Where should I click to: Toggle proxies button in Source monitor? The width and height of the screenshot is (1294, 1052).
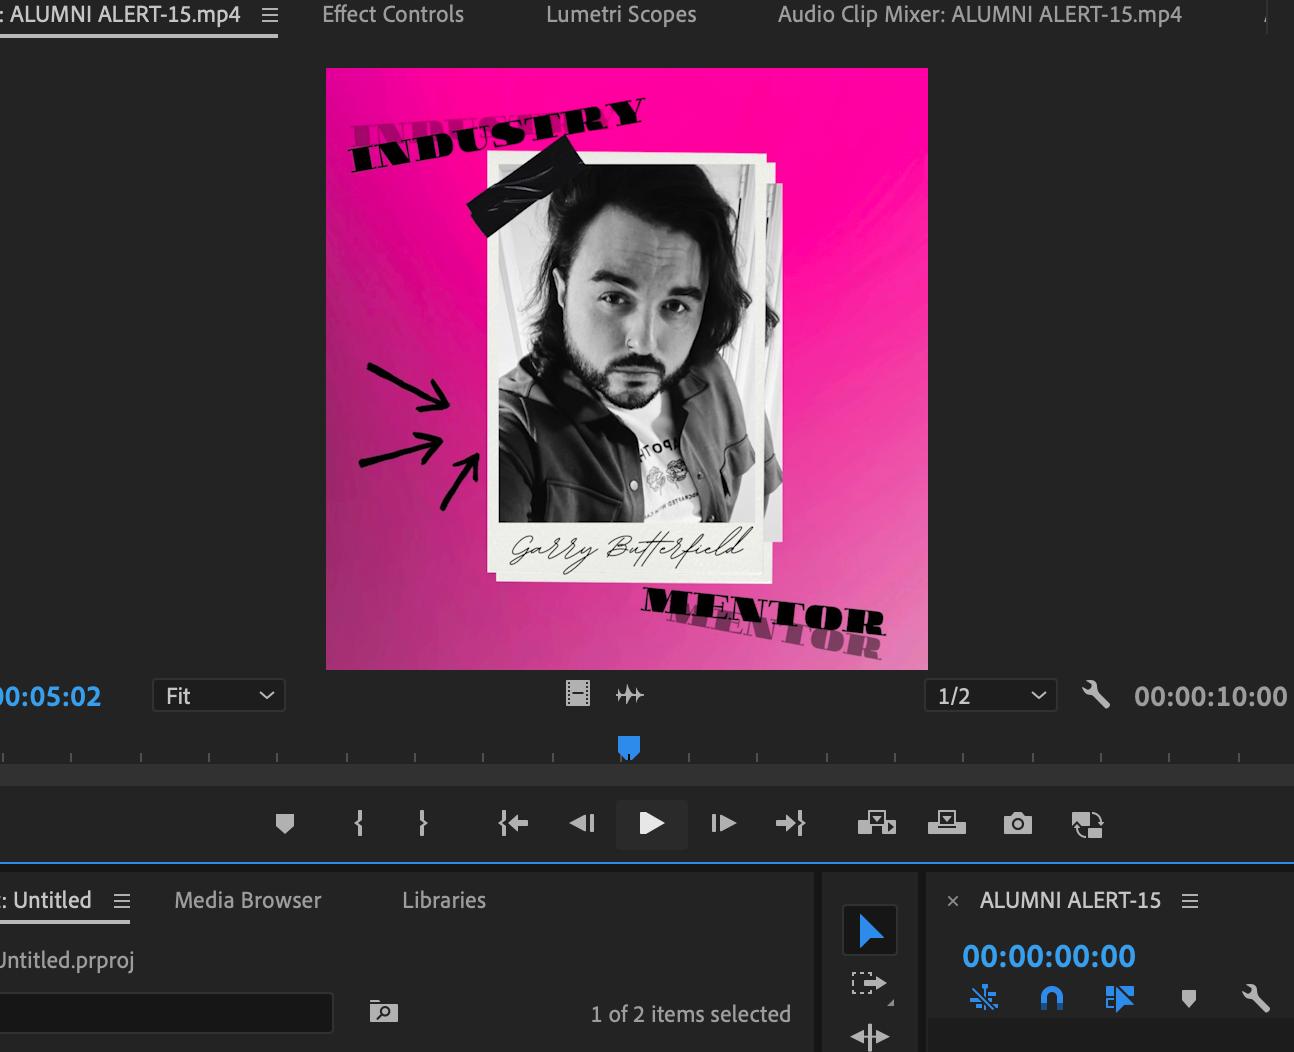point(1088,824)
